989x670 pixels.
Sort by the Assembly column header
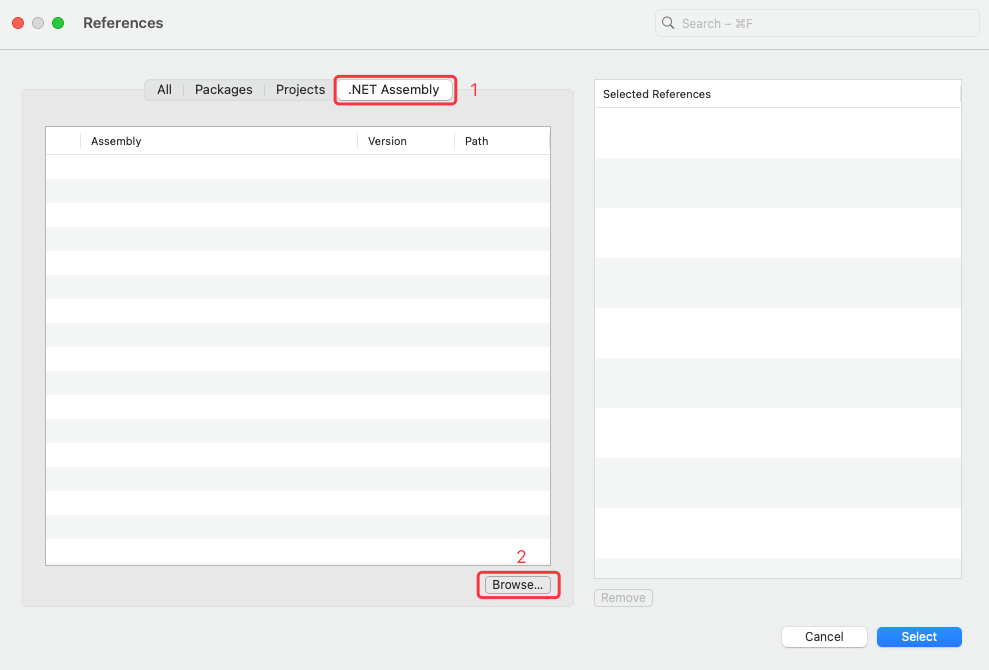(218, 141)
